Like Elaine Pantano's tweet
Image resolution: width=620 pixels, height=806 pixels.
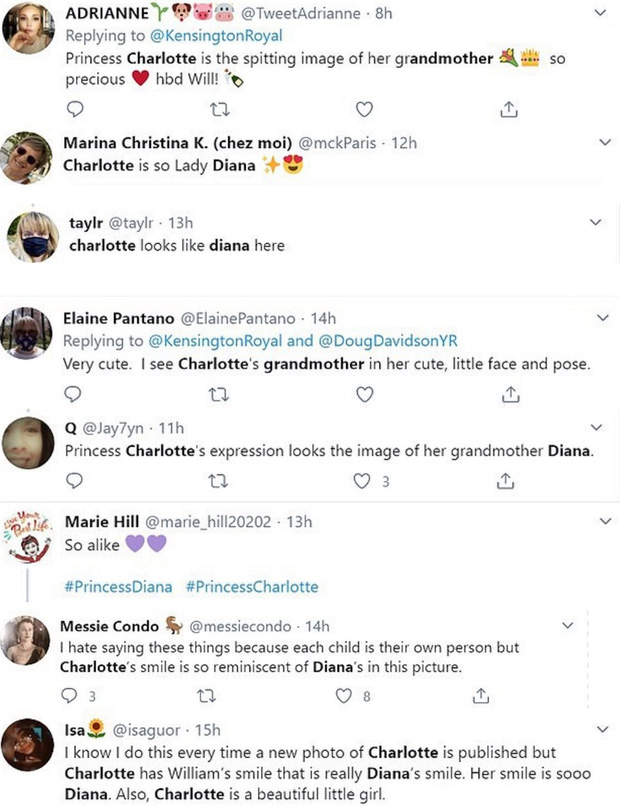(365, 395)
